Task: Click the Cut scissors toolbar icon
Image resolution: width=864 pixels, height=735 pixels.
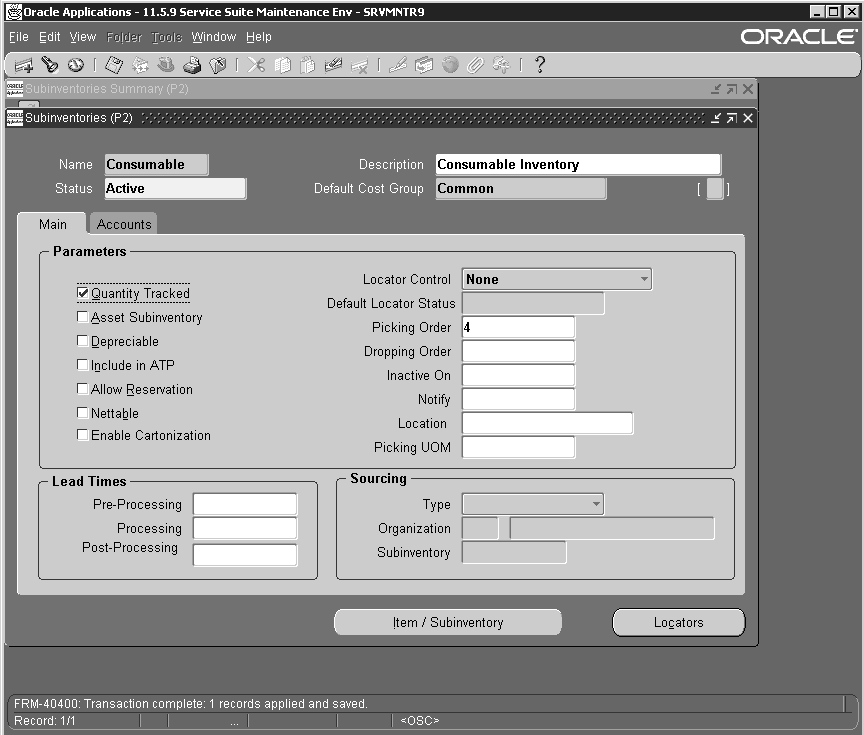Action: pyautogui.click(x=256, y=65)
